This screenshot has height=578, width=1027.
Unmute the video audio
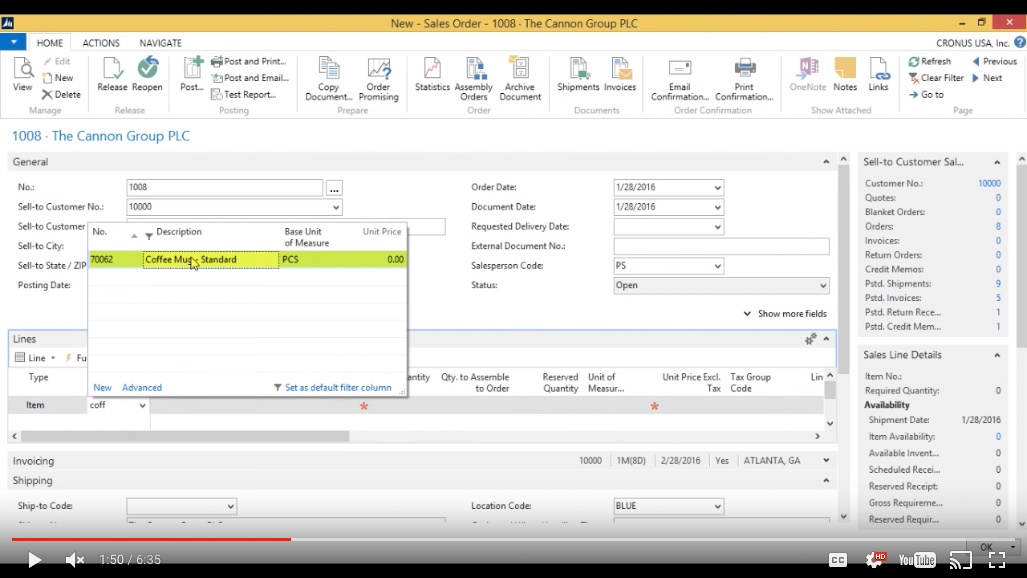pos(75,560)
